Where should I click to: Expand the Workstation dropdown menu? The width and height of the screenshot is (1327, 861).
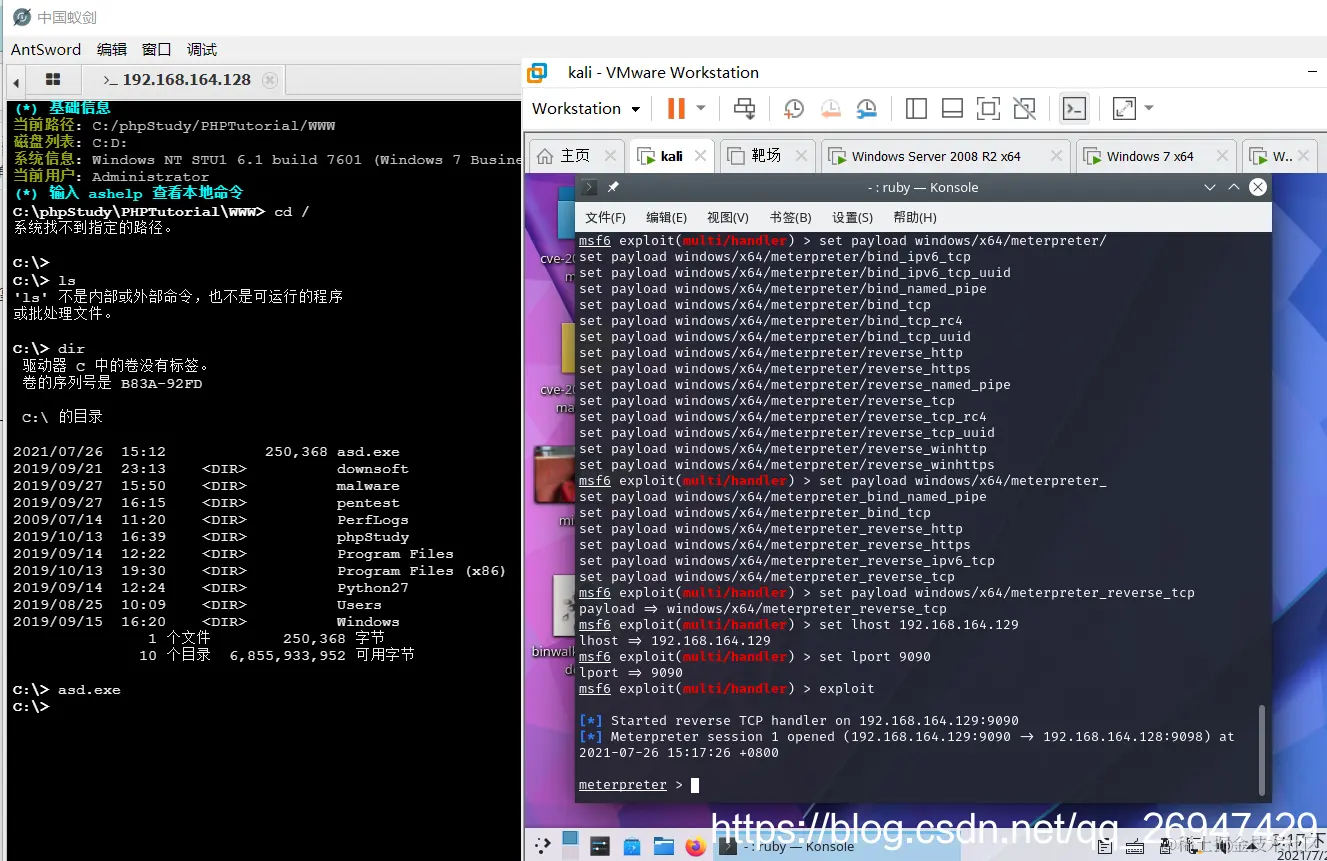(x=586, y=108)
